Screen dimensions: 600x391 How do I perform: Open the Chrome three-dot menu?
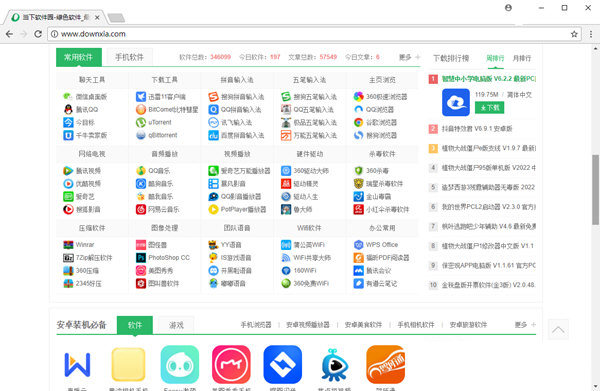point(591,34)
